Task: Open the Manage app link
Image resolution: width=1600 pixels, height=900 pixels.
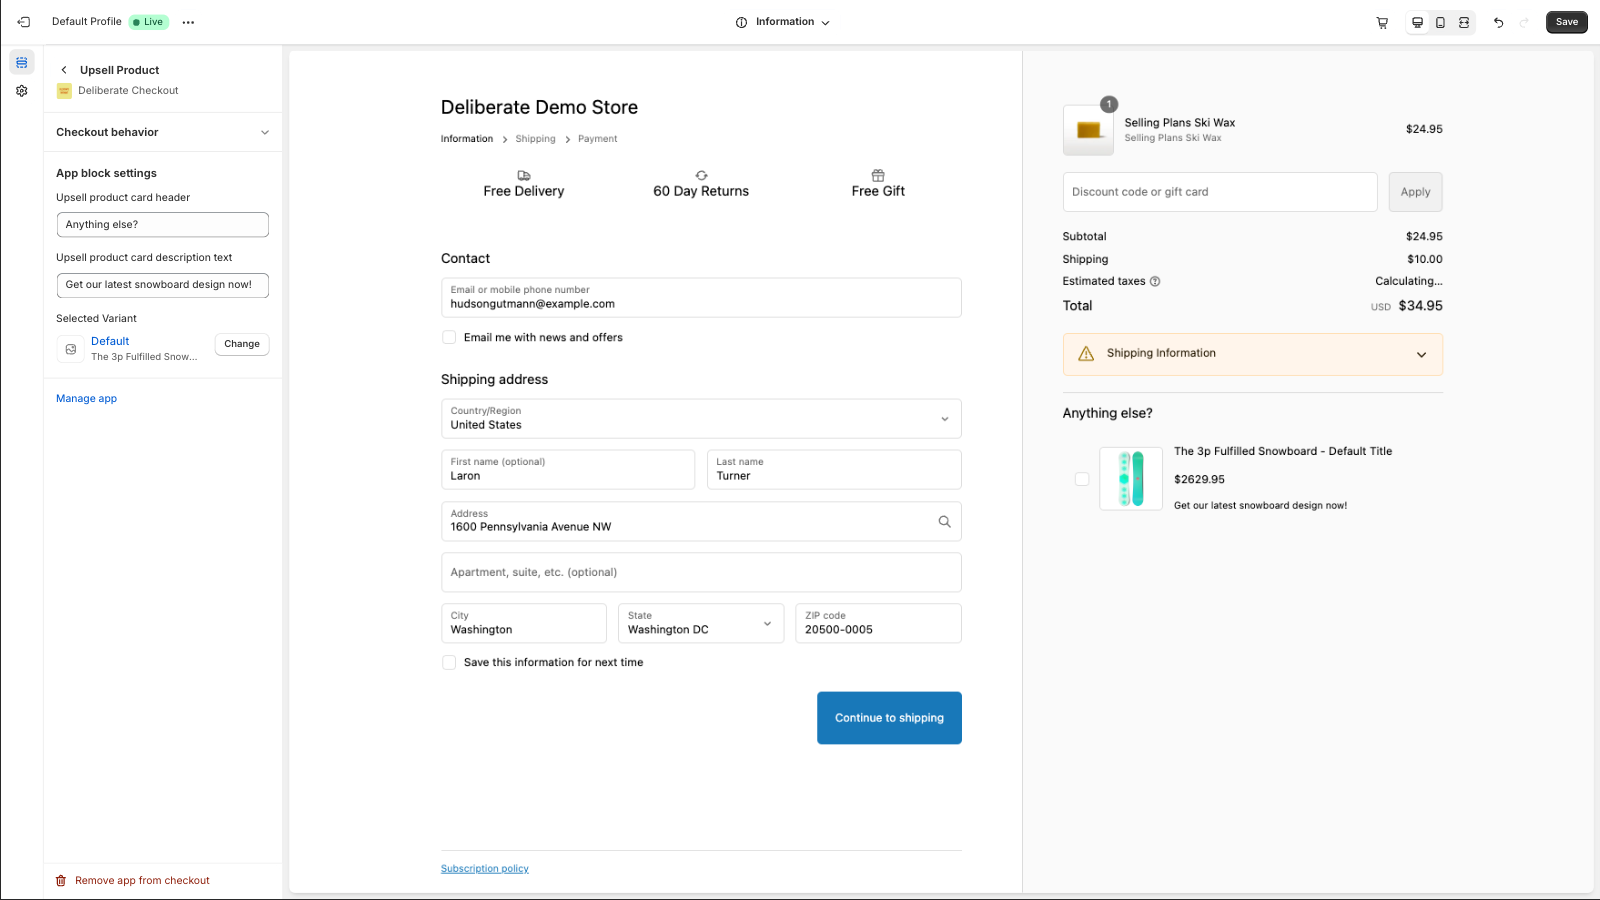Action: (86, 399)
